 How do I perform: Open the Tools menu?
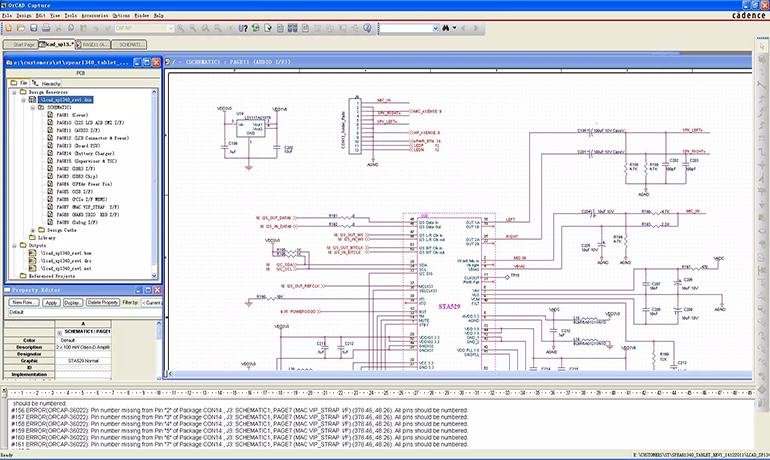(x=71, y=15)
